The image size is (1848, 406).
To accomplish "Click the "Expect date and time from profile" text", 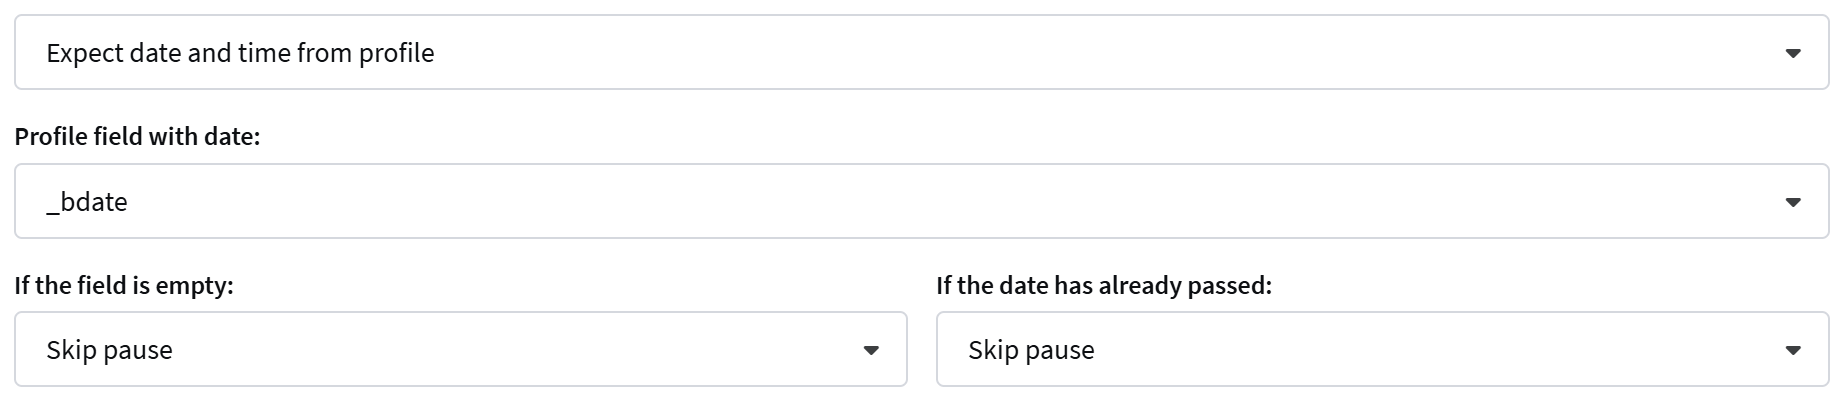I will 240,53.
